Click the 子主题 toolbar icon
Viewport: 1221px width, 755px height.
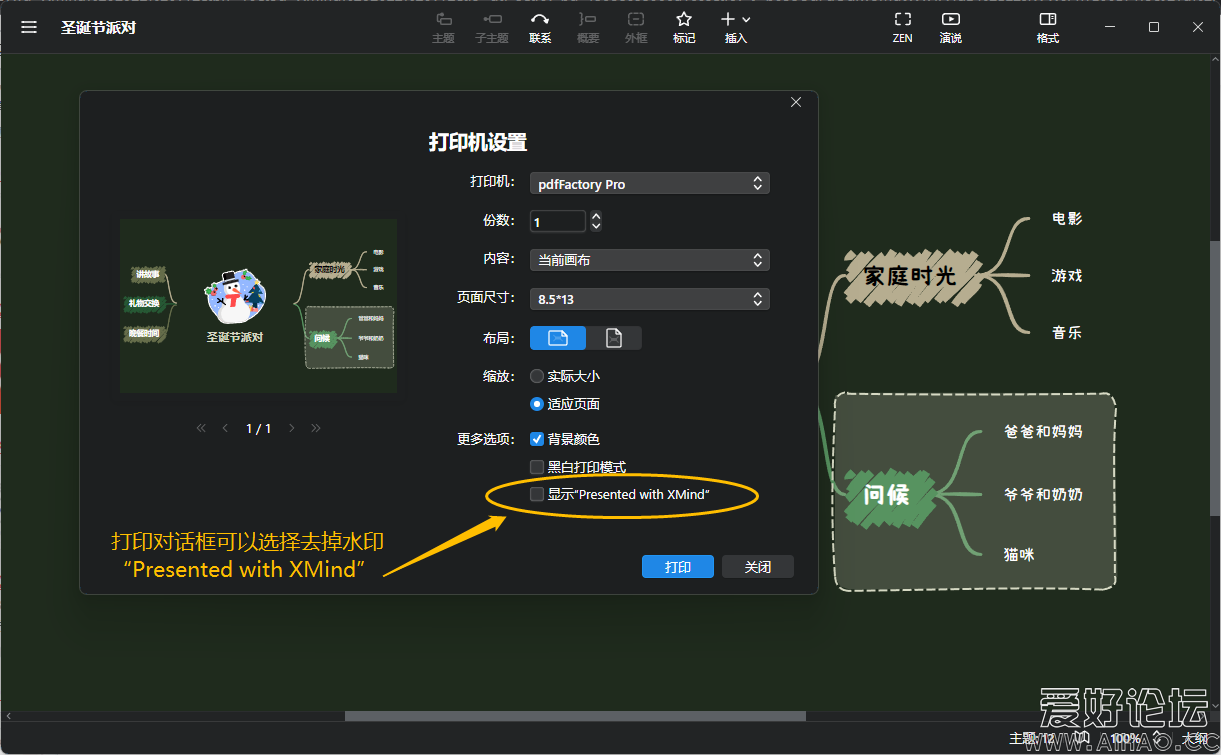(x=491, y=28)
